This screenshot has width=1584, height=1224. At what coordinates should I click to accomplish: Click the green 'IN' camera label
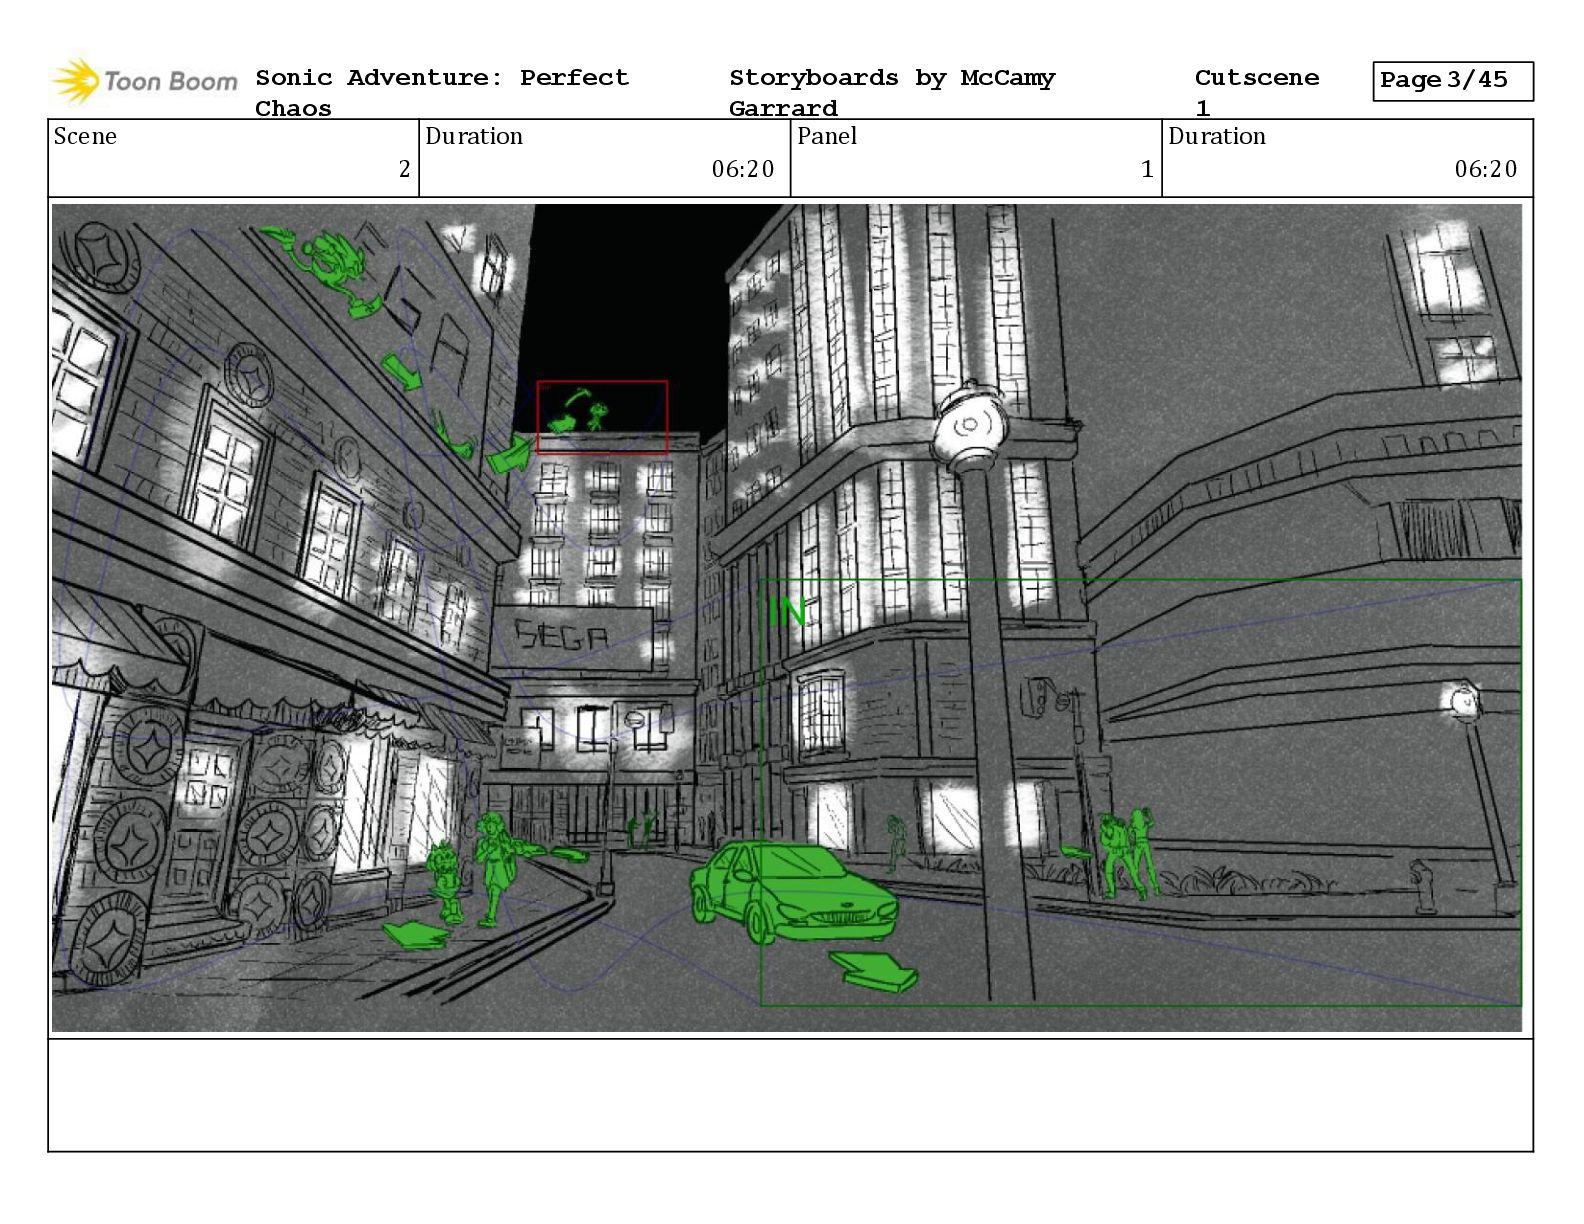[787, 612]
